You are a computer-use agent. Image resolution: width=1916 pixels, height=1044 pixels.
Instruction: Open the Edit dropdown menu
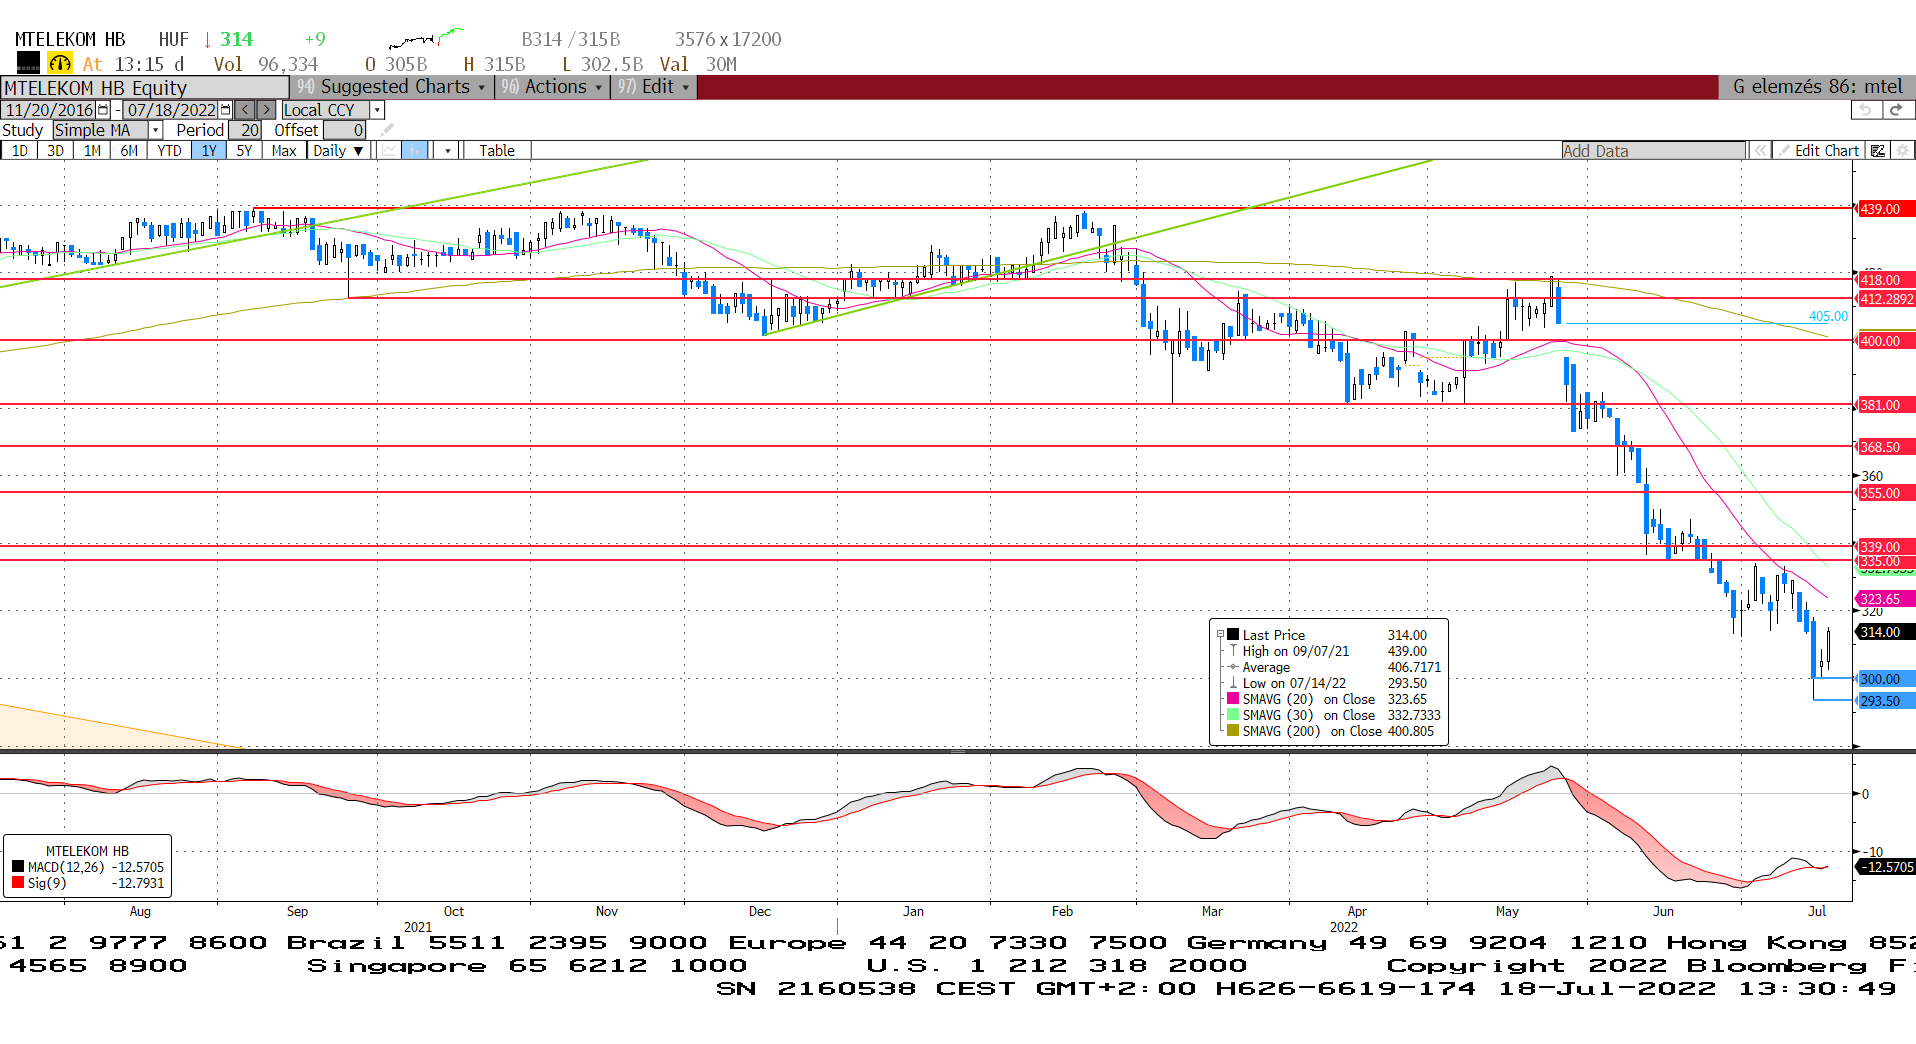point(654,87)
